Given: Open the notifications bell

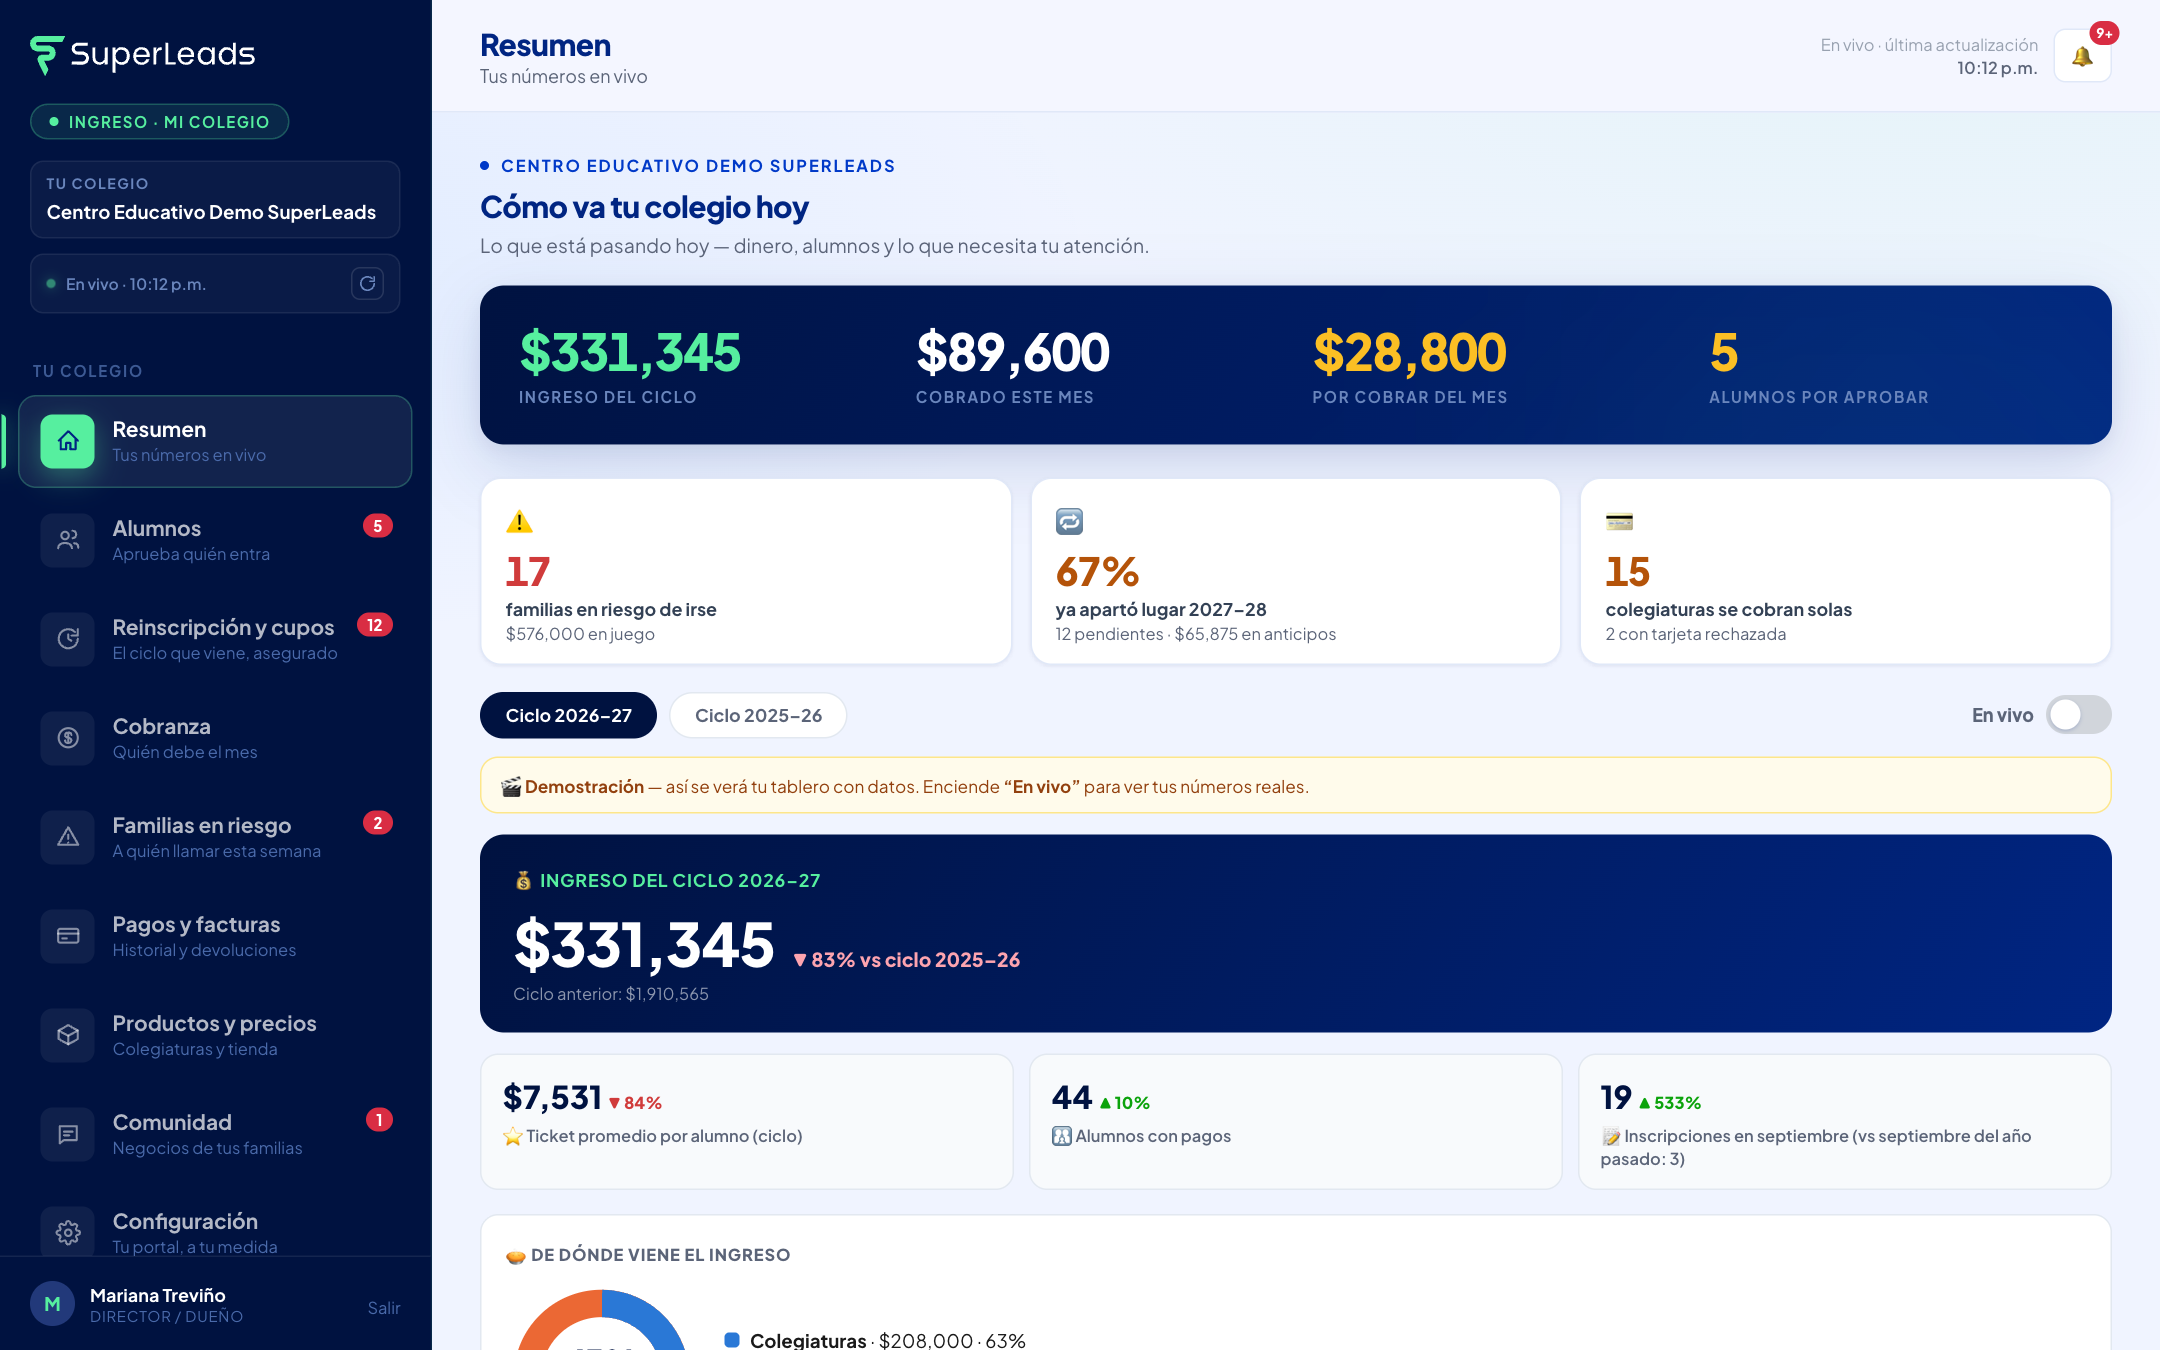Looking at the screenshot, I should pos(2082,56).
